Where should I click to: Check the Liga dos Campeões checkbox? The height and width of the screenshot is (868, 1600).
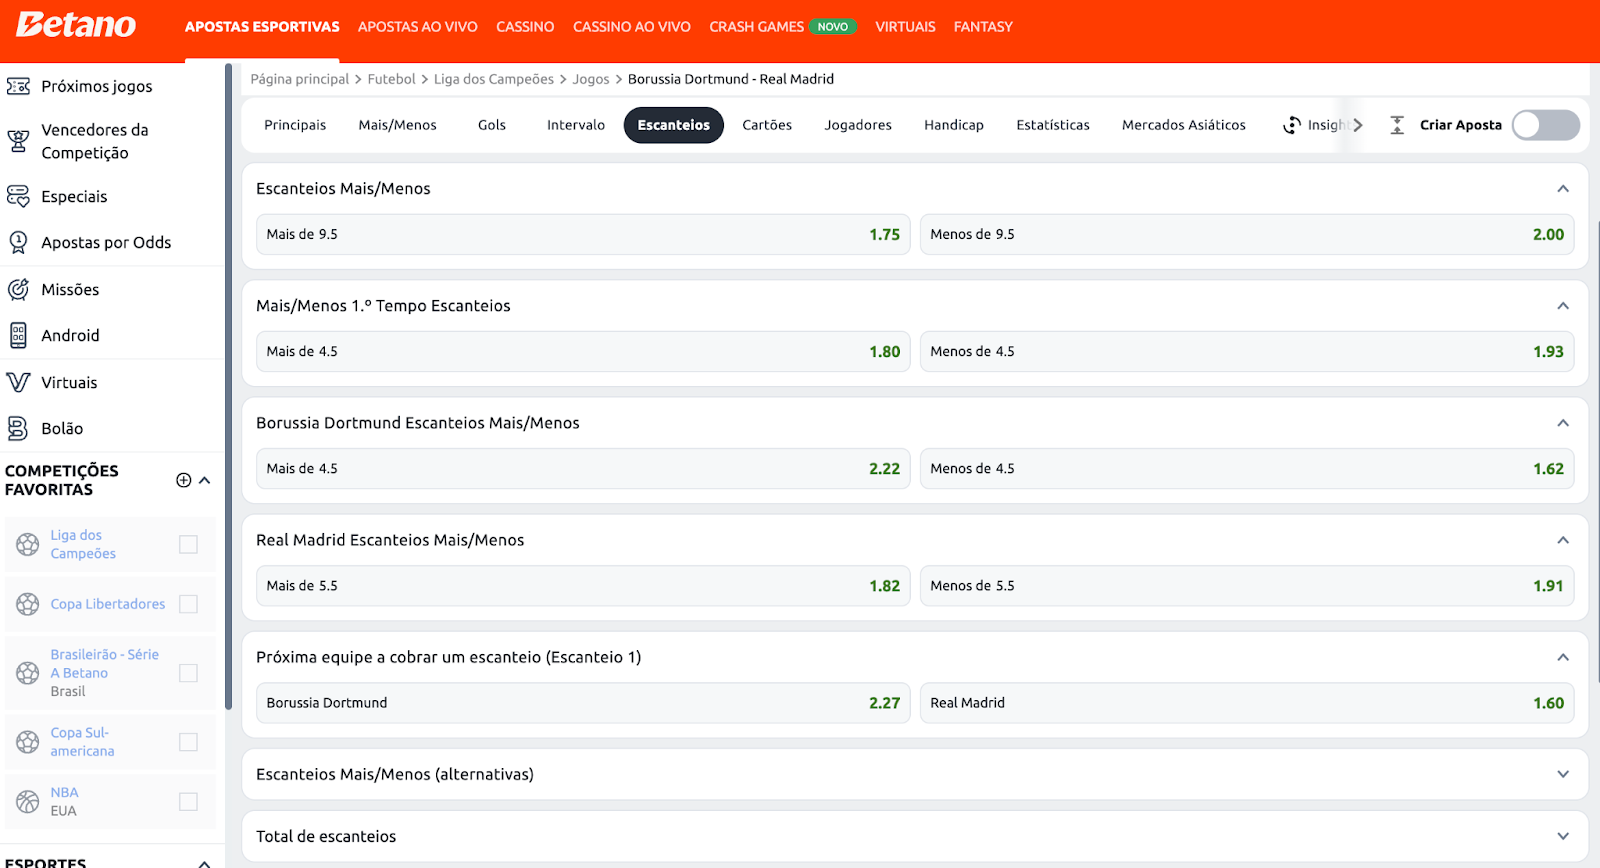(x=188, y=544)
